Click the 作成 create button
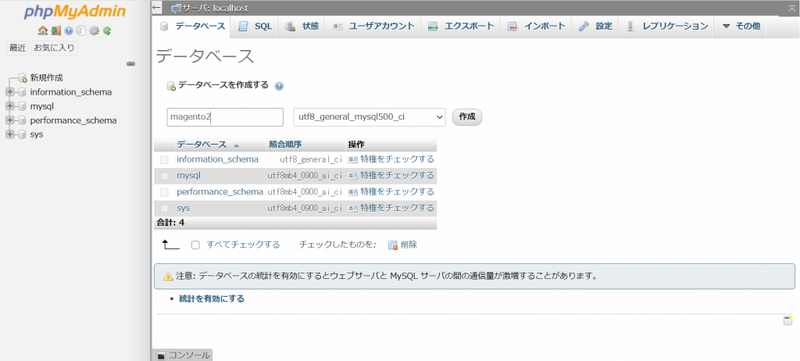The height and width of the screenshot is (361, 800). coord(467,117)
